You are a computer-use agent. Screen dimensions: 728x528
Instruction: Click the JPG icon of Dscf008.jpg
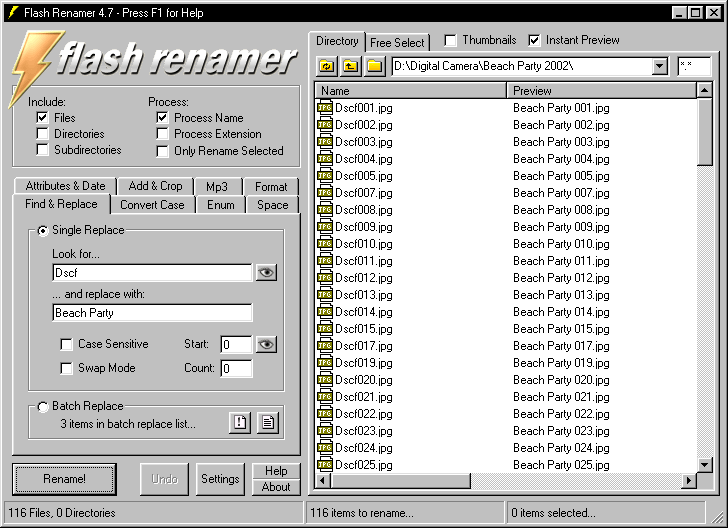click(x=325, y=210)
